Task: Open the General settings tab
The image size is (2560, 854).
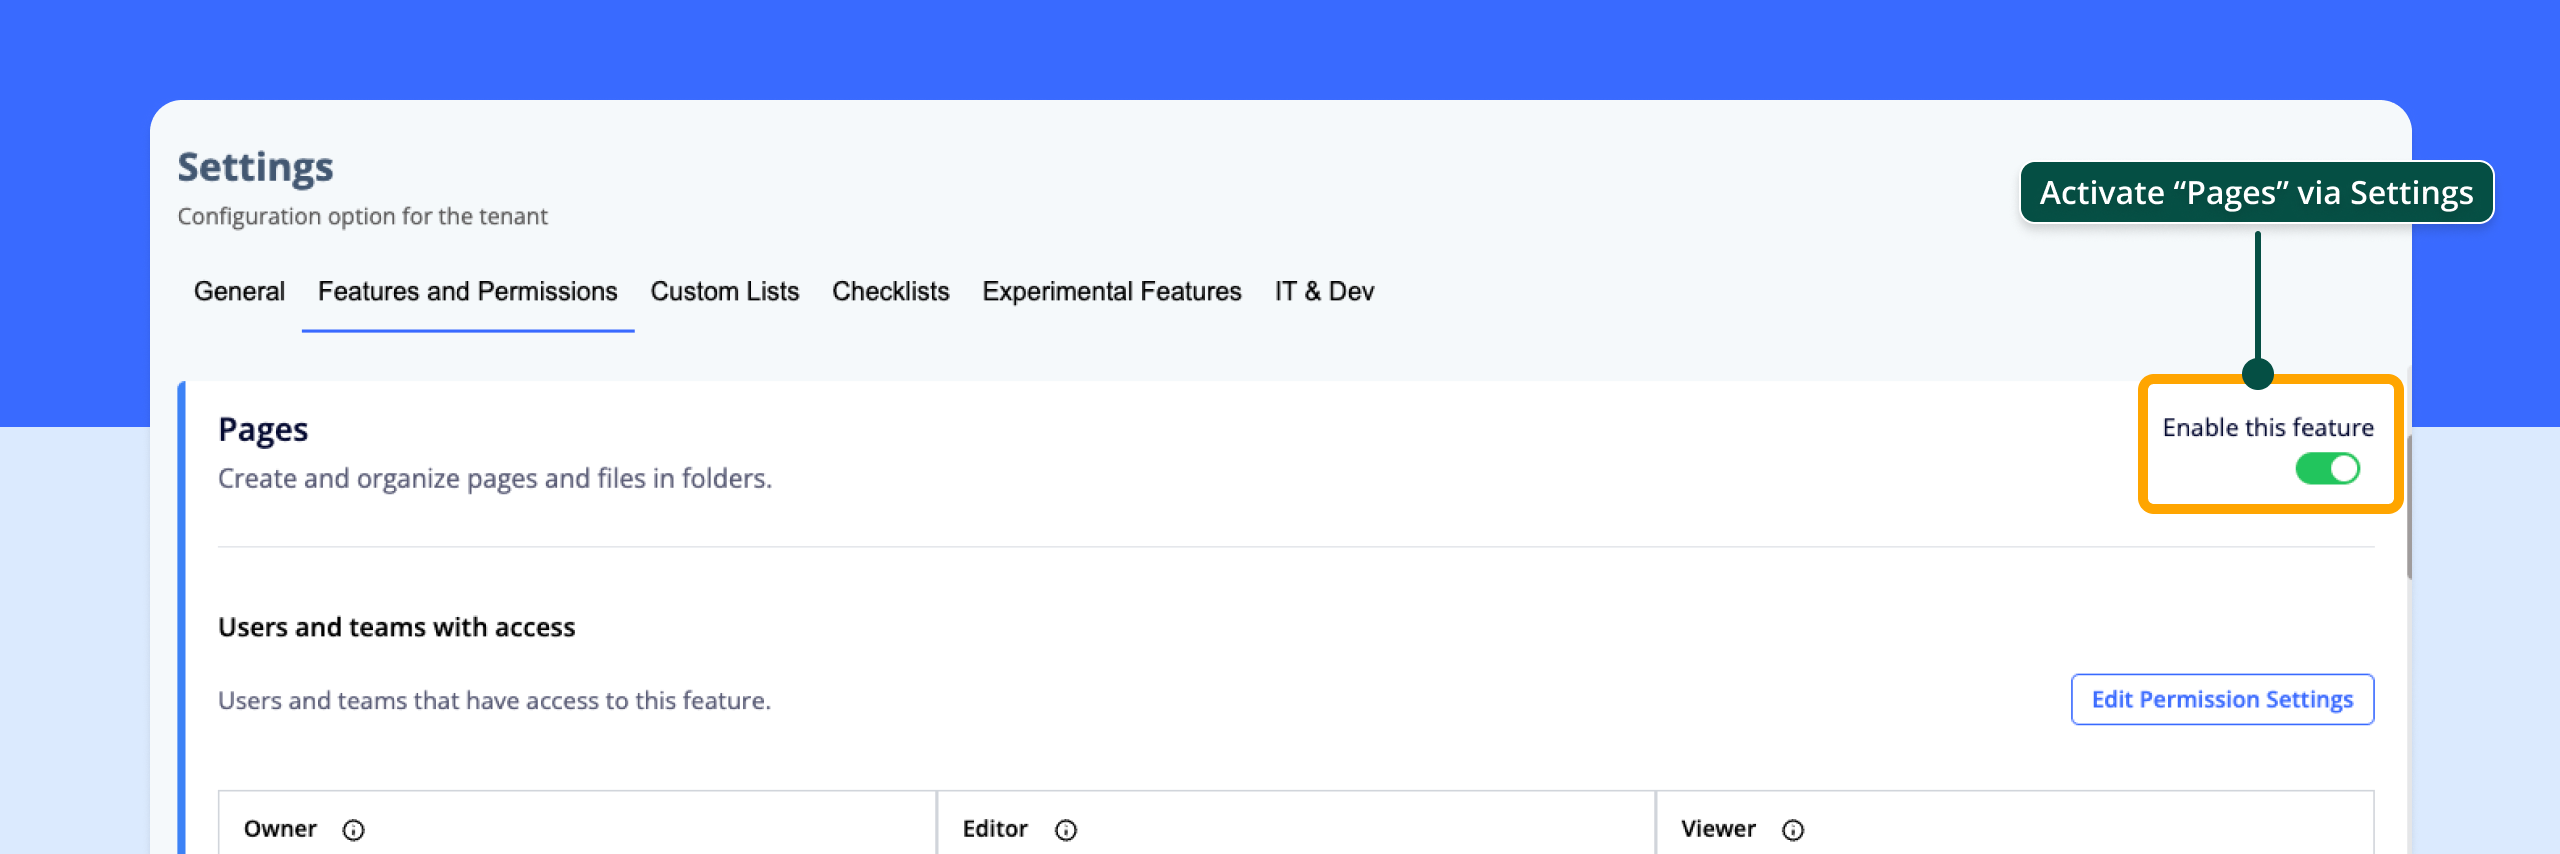Action: pos(239,292)
